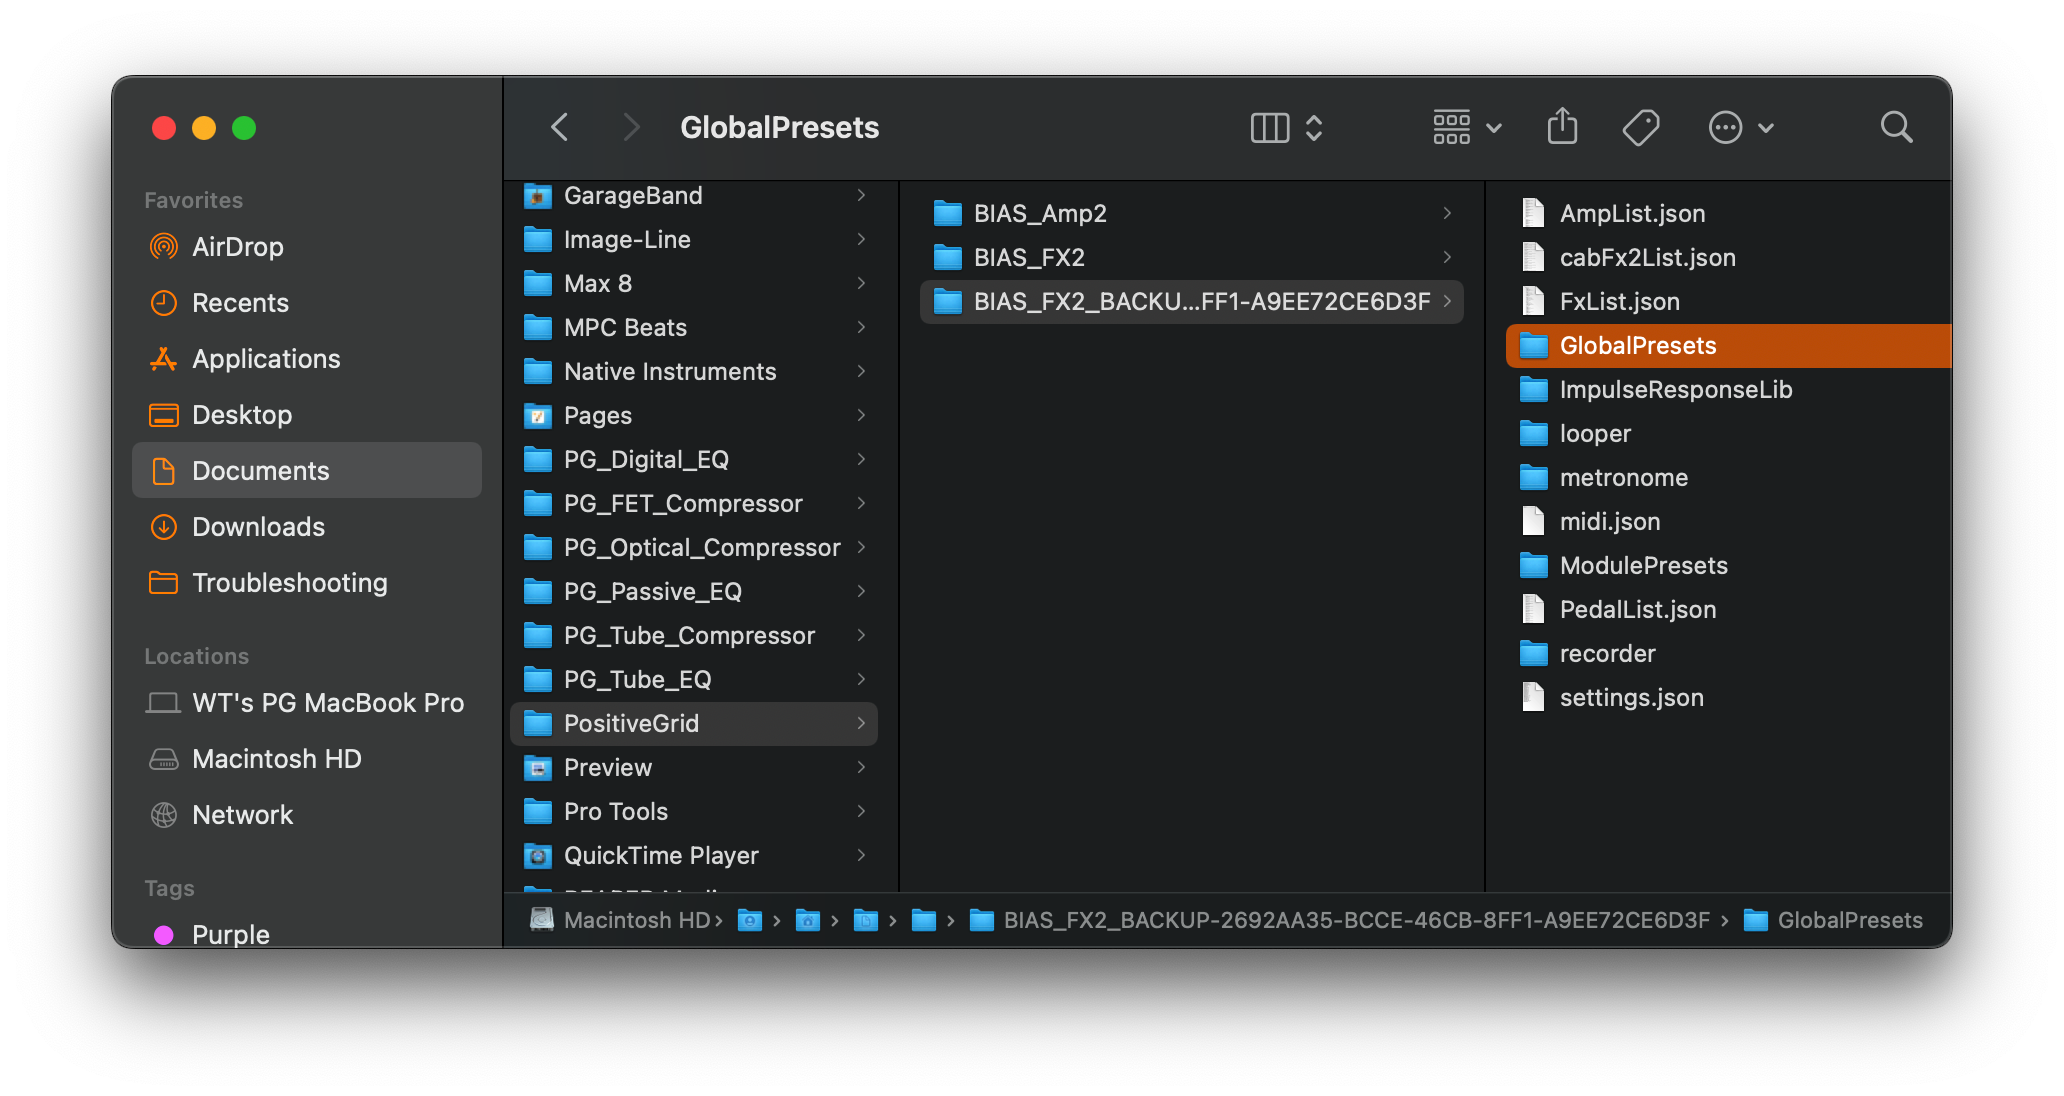Click Macintosh HD in the path bar

(620, 920)
